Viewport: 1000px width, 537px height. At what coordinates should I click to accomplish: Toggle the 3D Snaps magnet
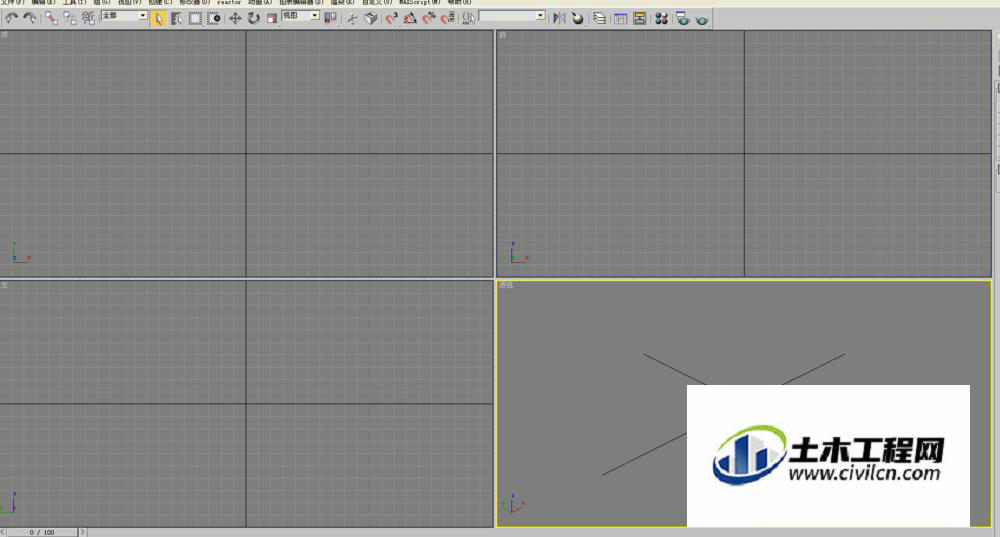[x=392, y=18]
